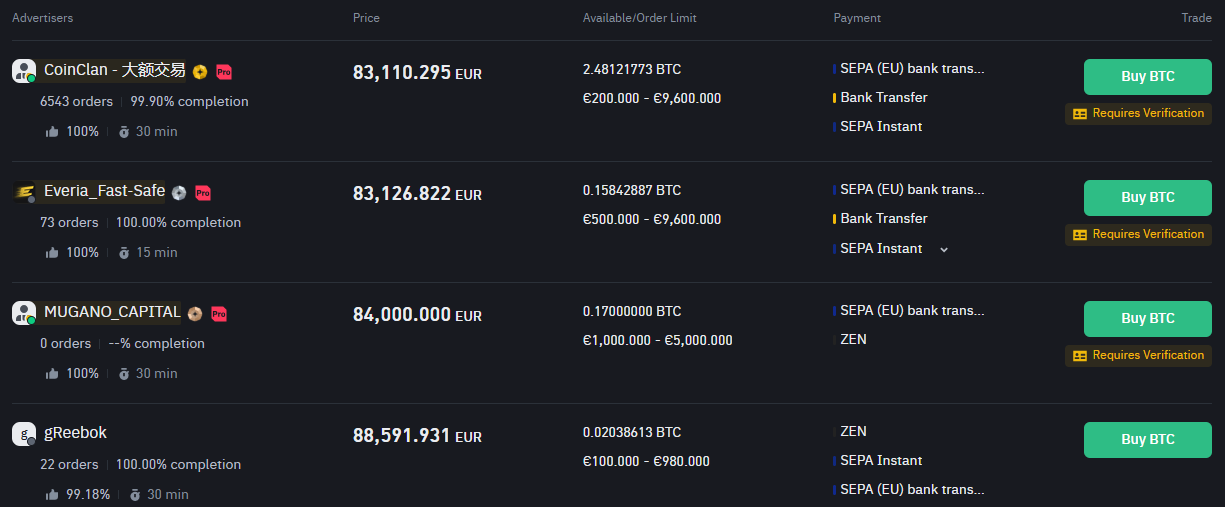Expand Everia_Fast-Safe payment methods chevron
The width and height of the screenshot is (1225, 507).
point(944,249)
